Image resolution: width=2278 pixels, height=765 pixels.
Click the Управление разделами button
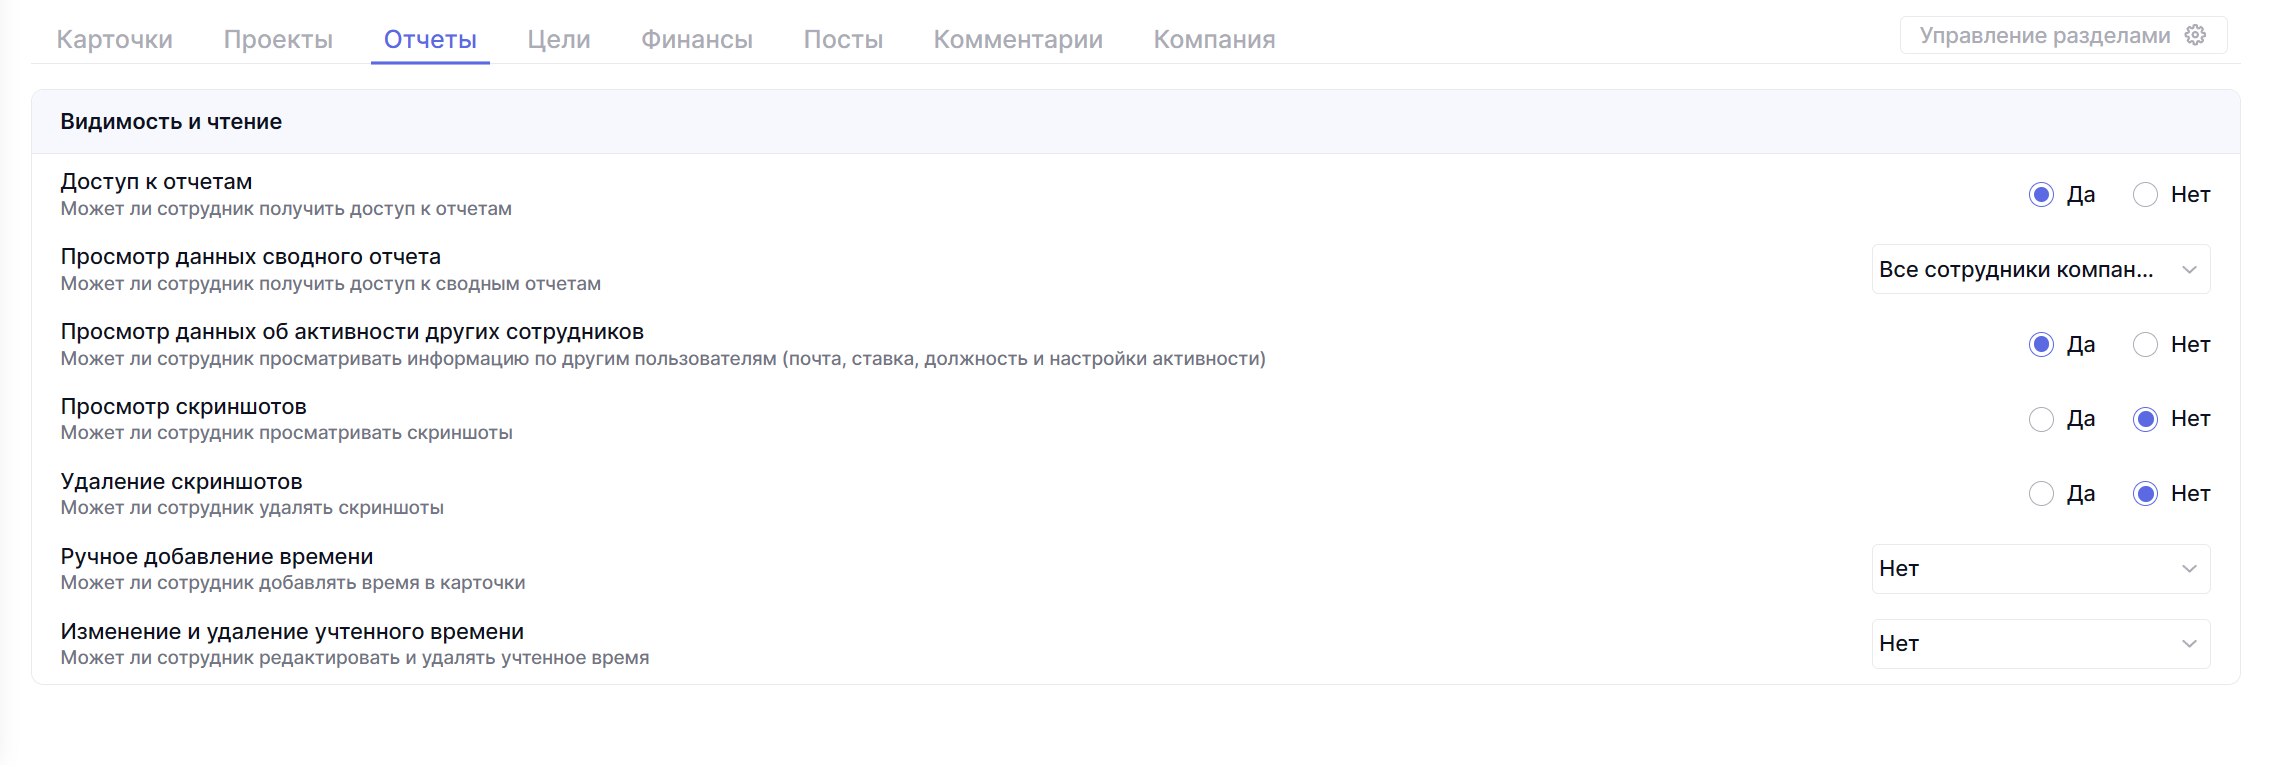[2045, 36]
